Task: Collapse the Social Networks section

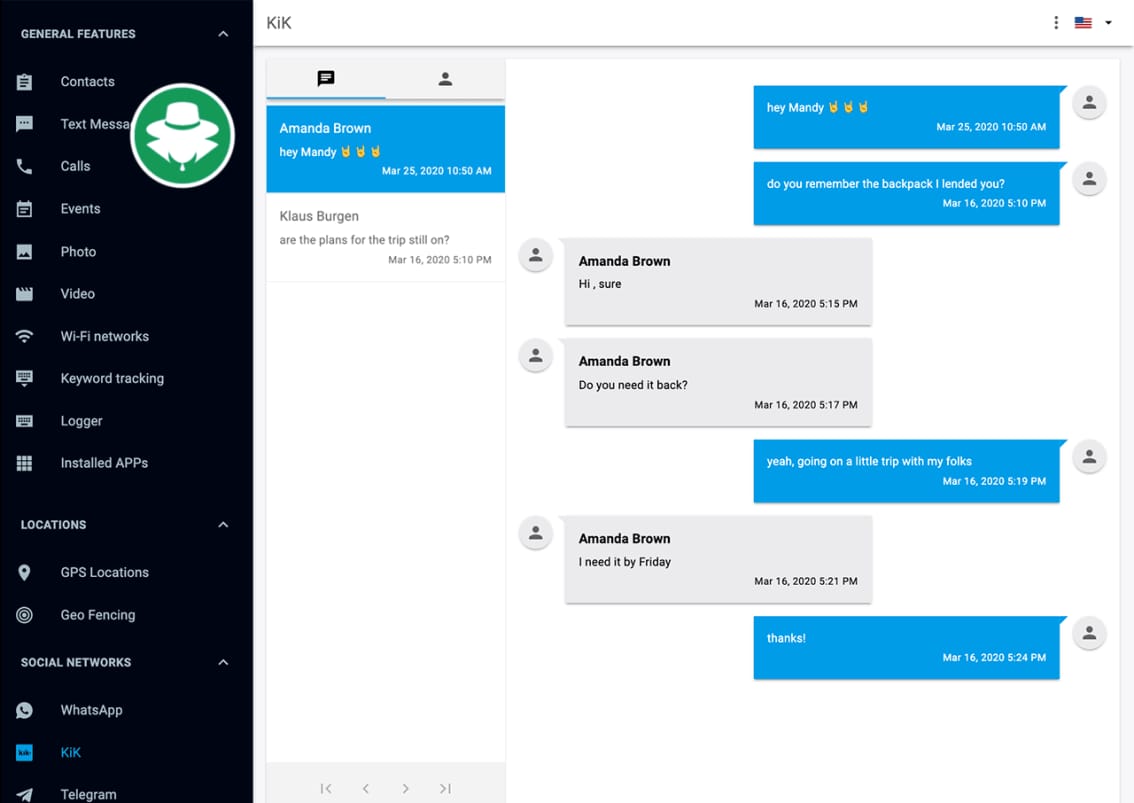Action: pos(223,662)
